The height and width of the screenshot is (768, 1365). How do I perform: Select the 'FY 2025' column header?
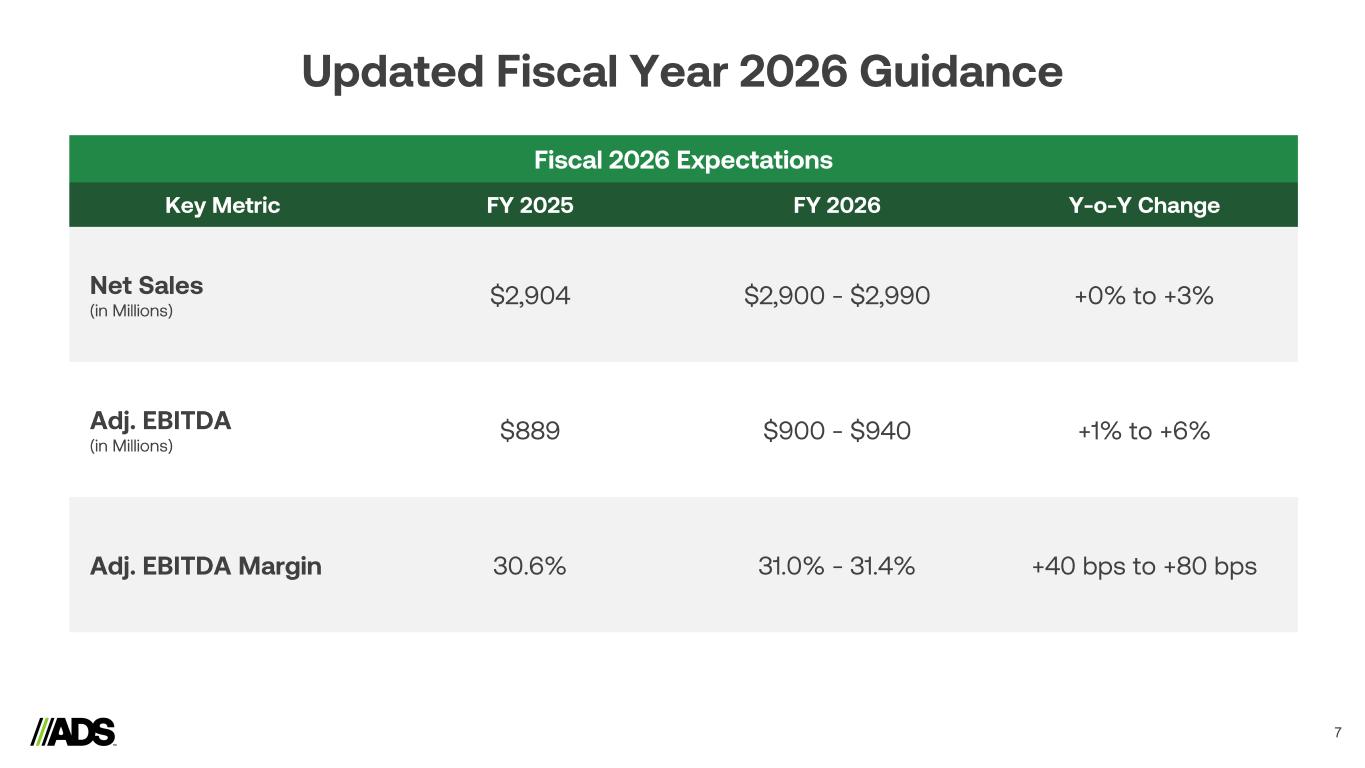click(x=530, y=206)
